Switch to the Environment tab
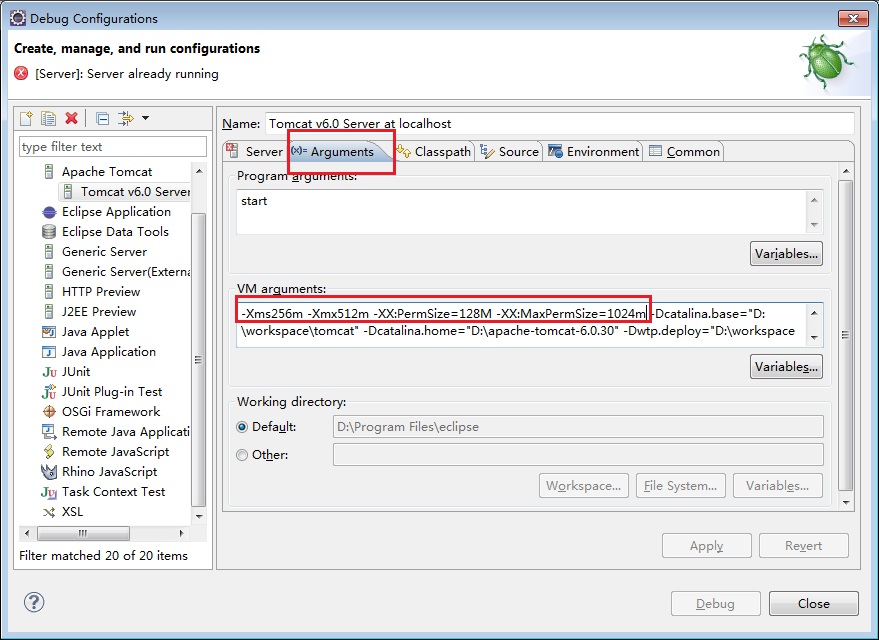 coord(594,152)
